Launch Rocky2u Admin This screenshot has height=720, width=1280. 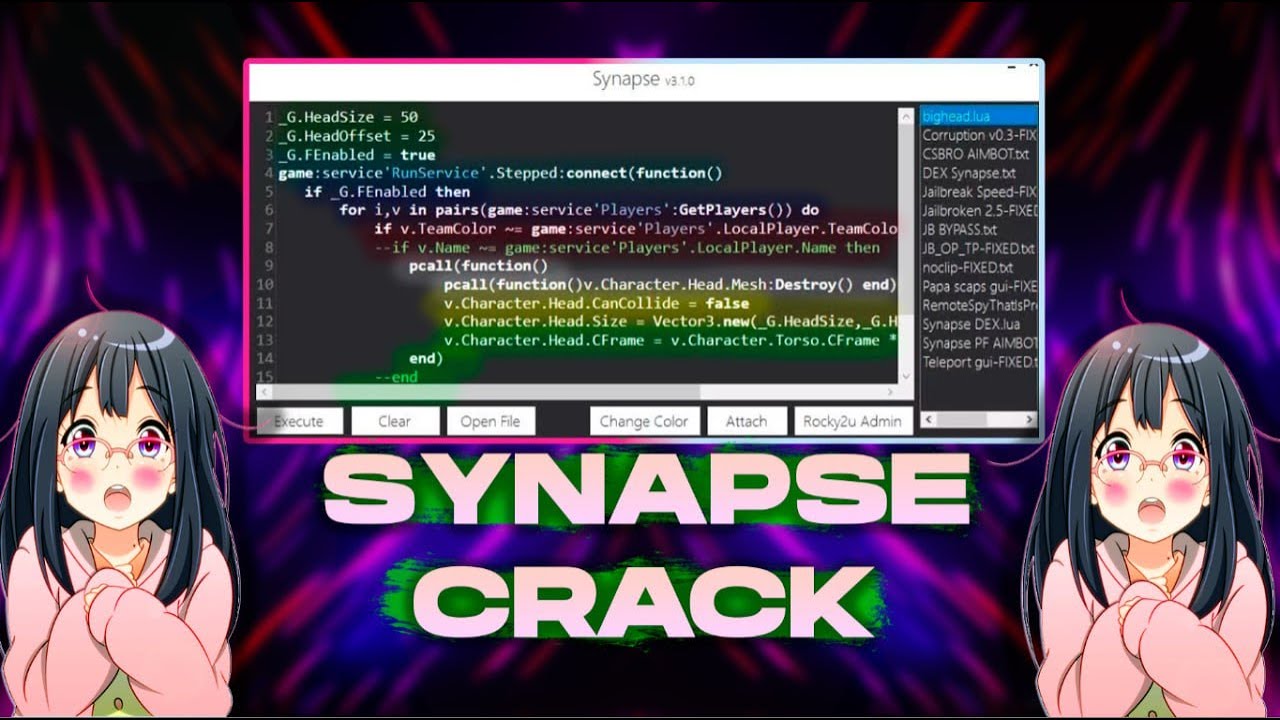point(853,421)
